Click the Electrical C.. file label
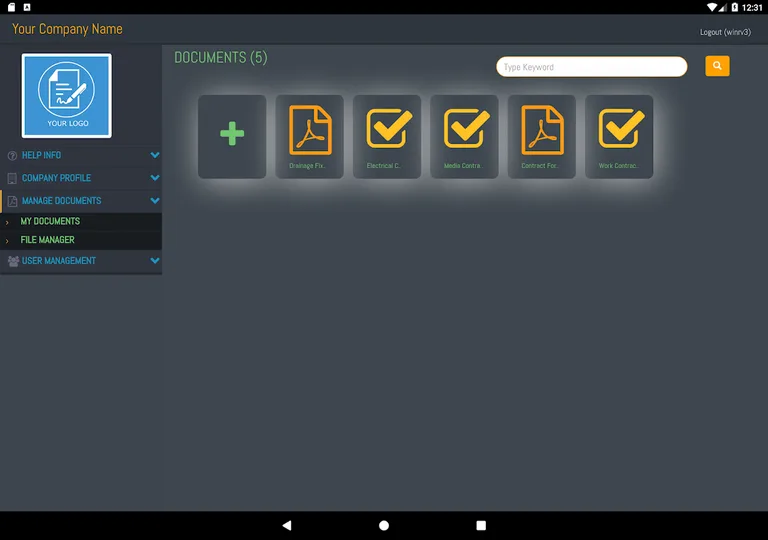Image resolution: width=768 pixels, height=540 pixels. 384,166
